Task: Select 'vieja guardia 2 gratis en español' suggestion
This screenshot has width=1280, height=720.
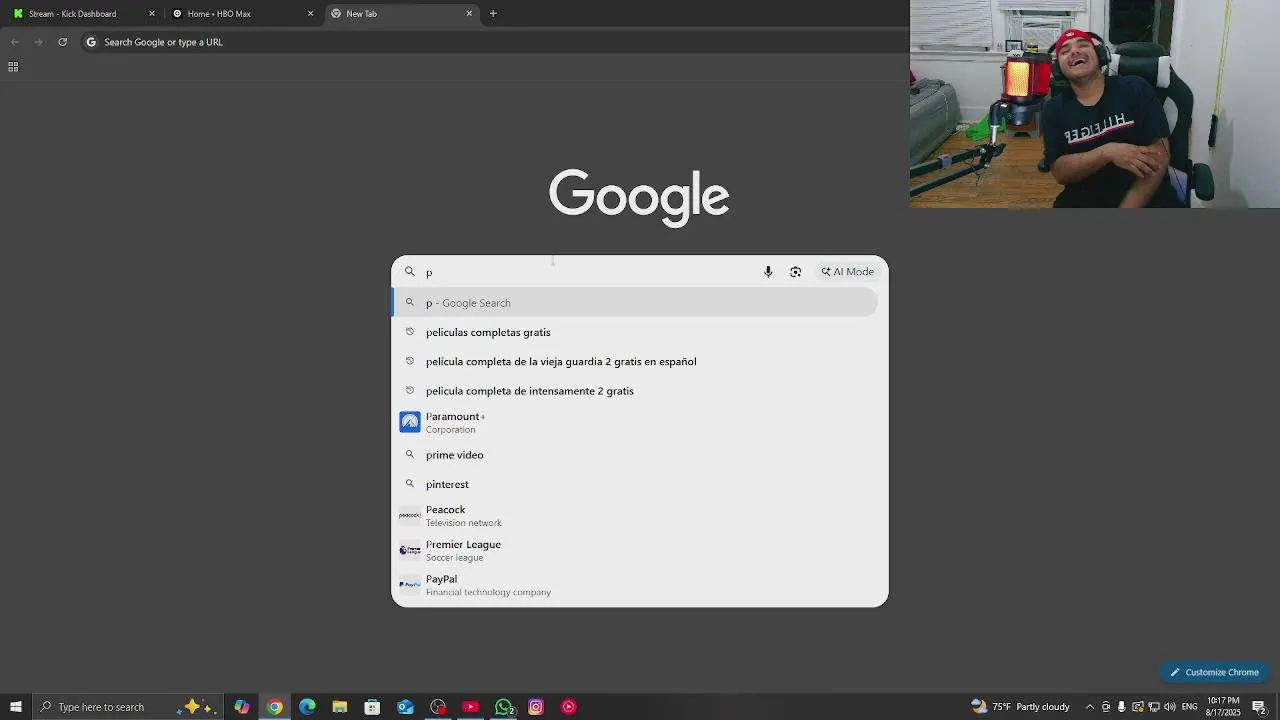Action: (x=634, y=361)
